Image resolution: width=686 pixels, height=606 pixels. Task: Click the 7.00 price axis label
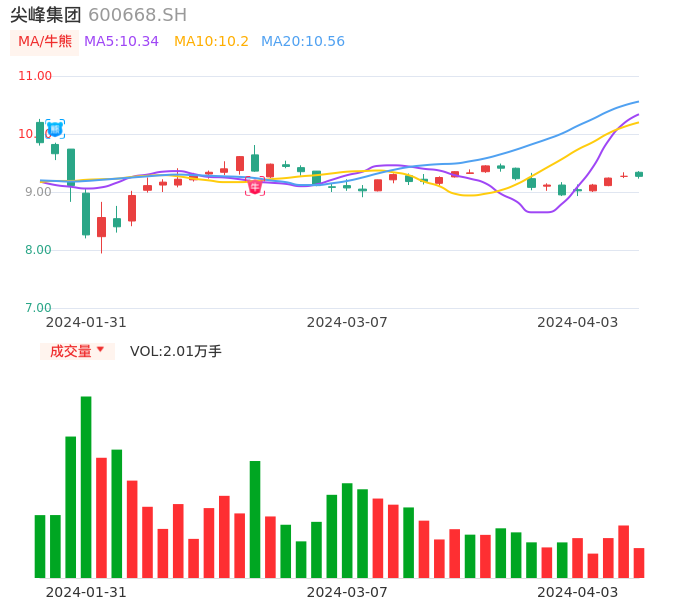(x=38, y=308)
